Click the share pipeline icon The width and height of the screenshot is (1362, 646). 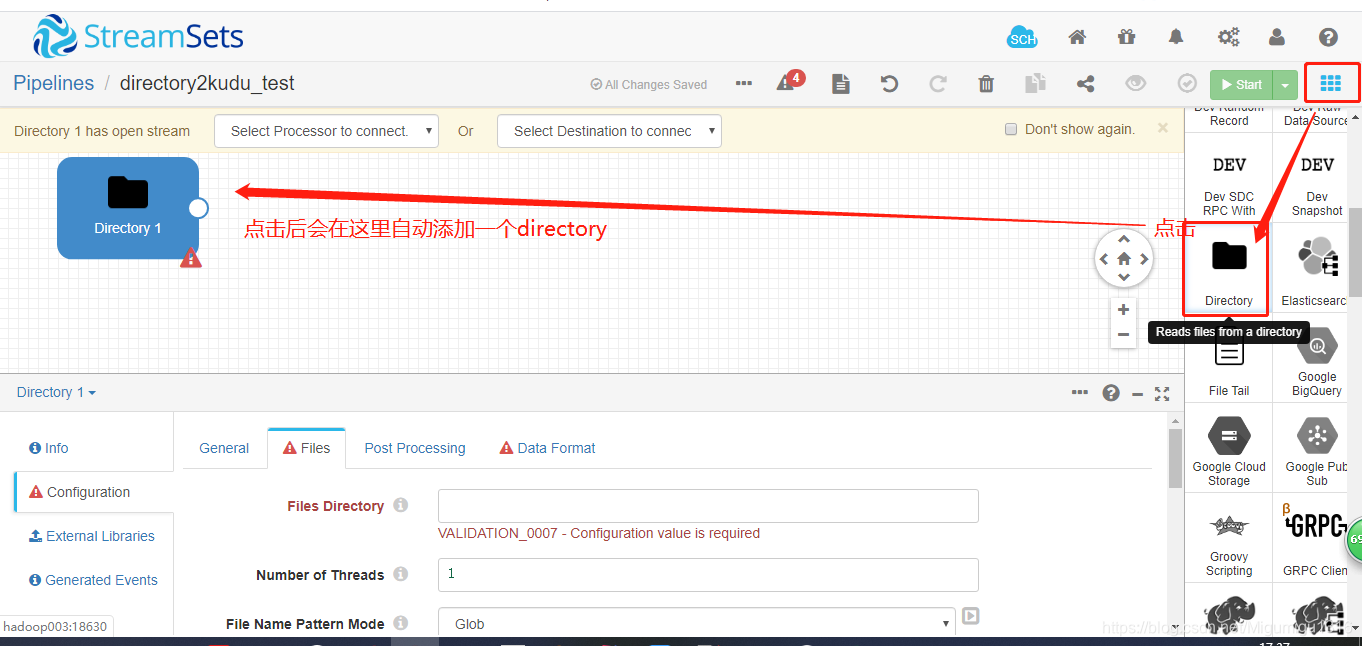click(1085, 84)
